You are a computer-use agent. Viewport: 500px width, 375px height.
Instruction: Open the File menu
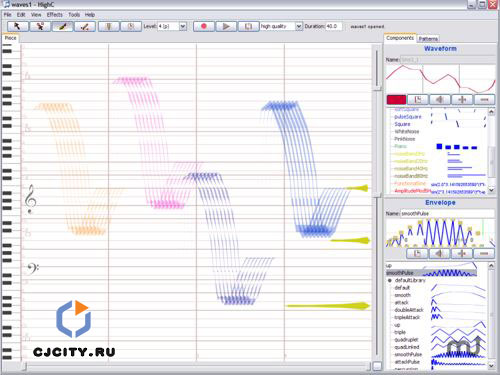[x=8, y=15]
